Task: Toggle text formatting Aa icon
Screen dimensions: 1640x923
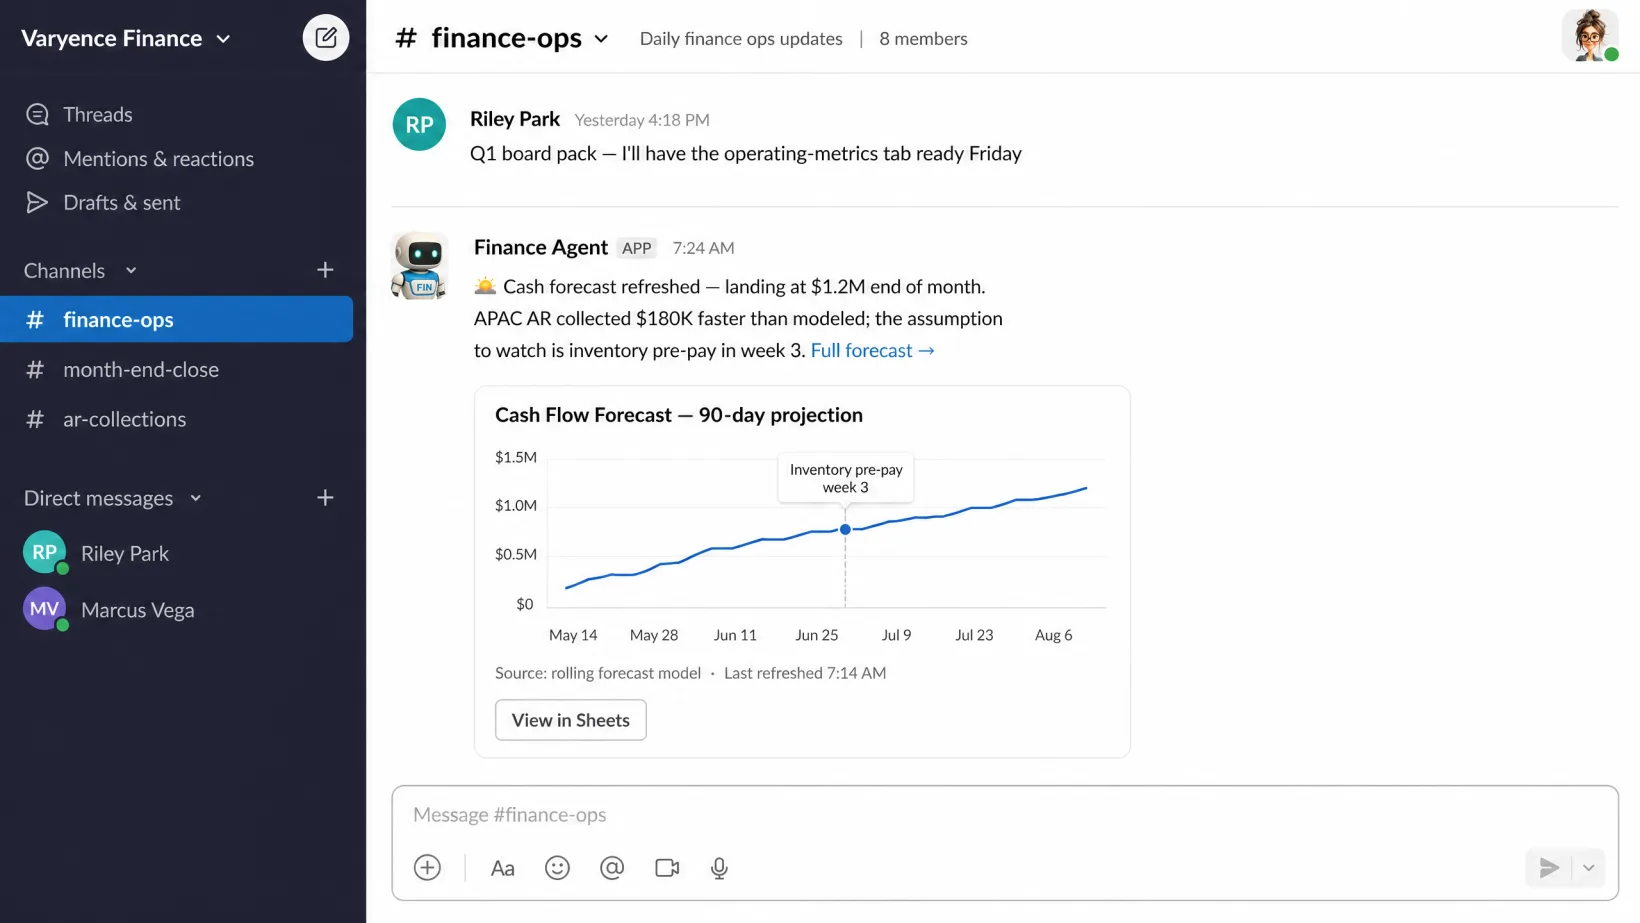Action: click(x=502, y=868)
